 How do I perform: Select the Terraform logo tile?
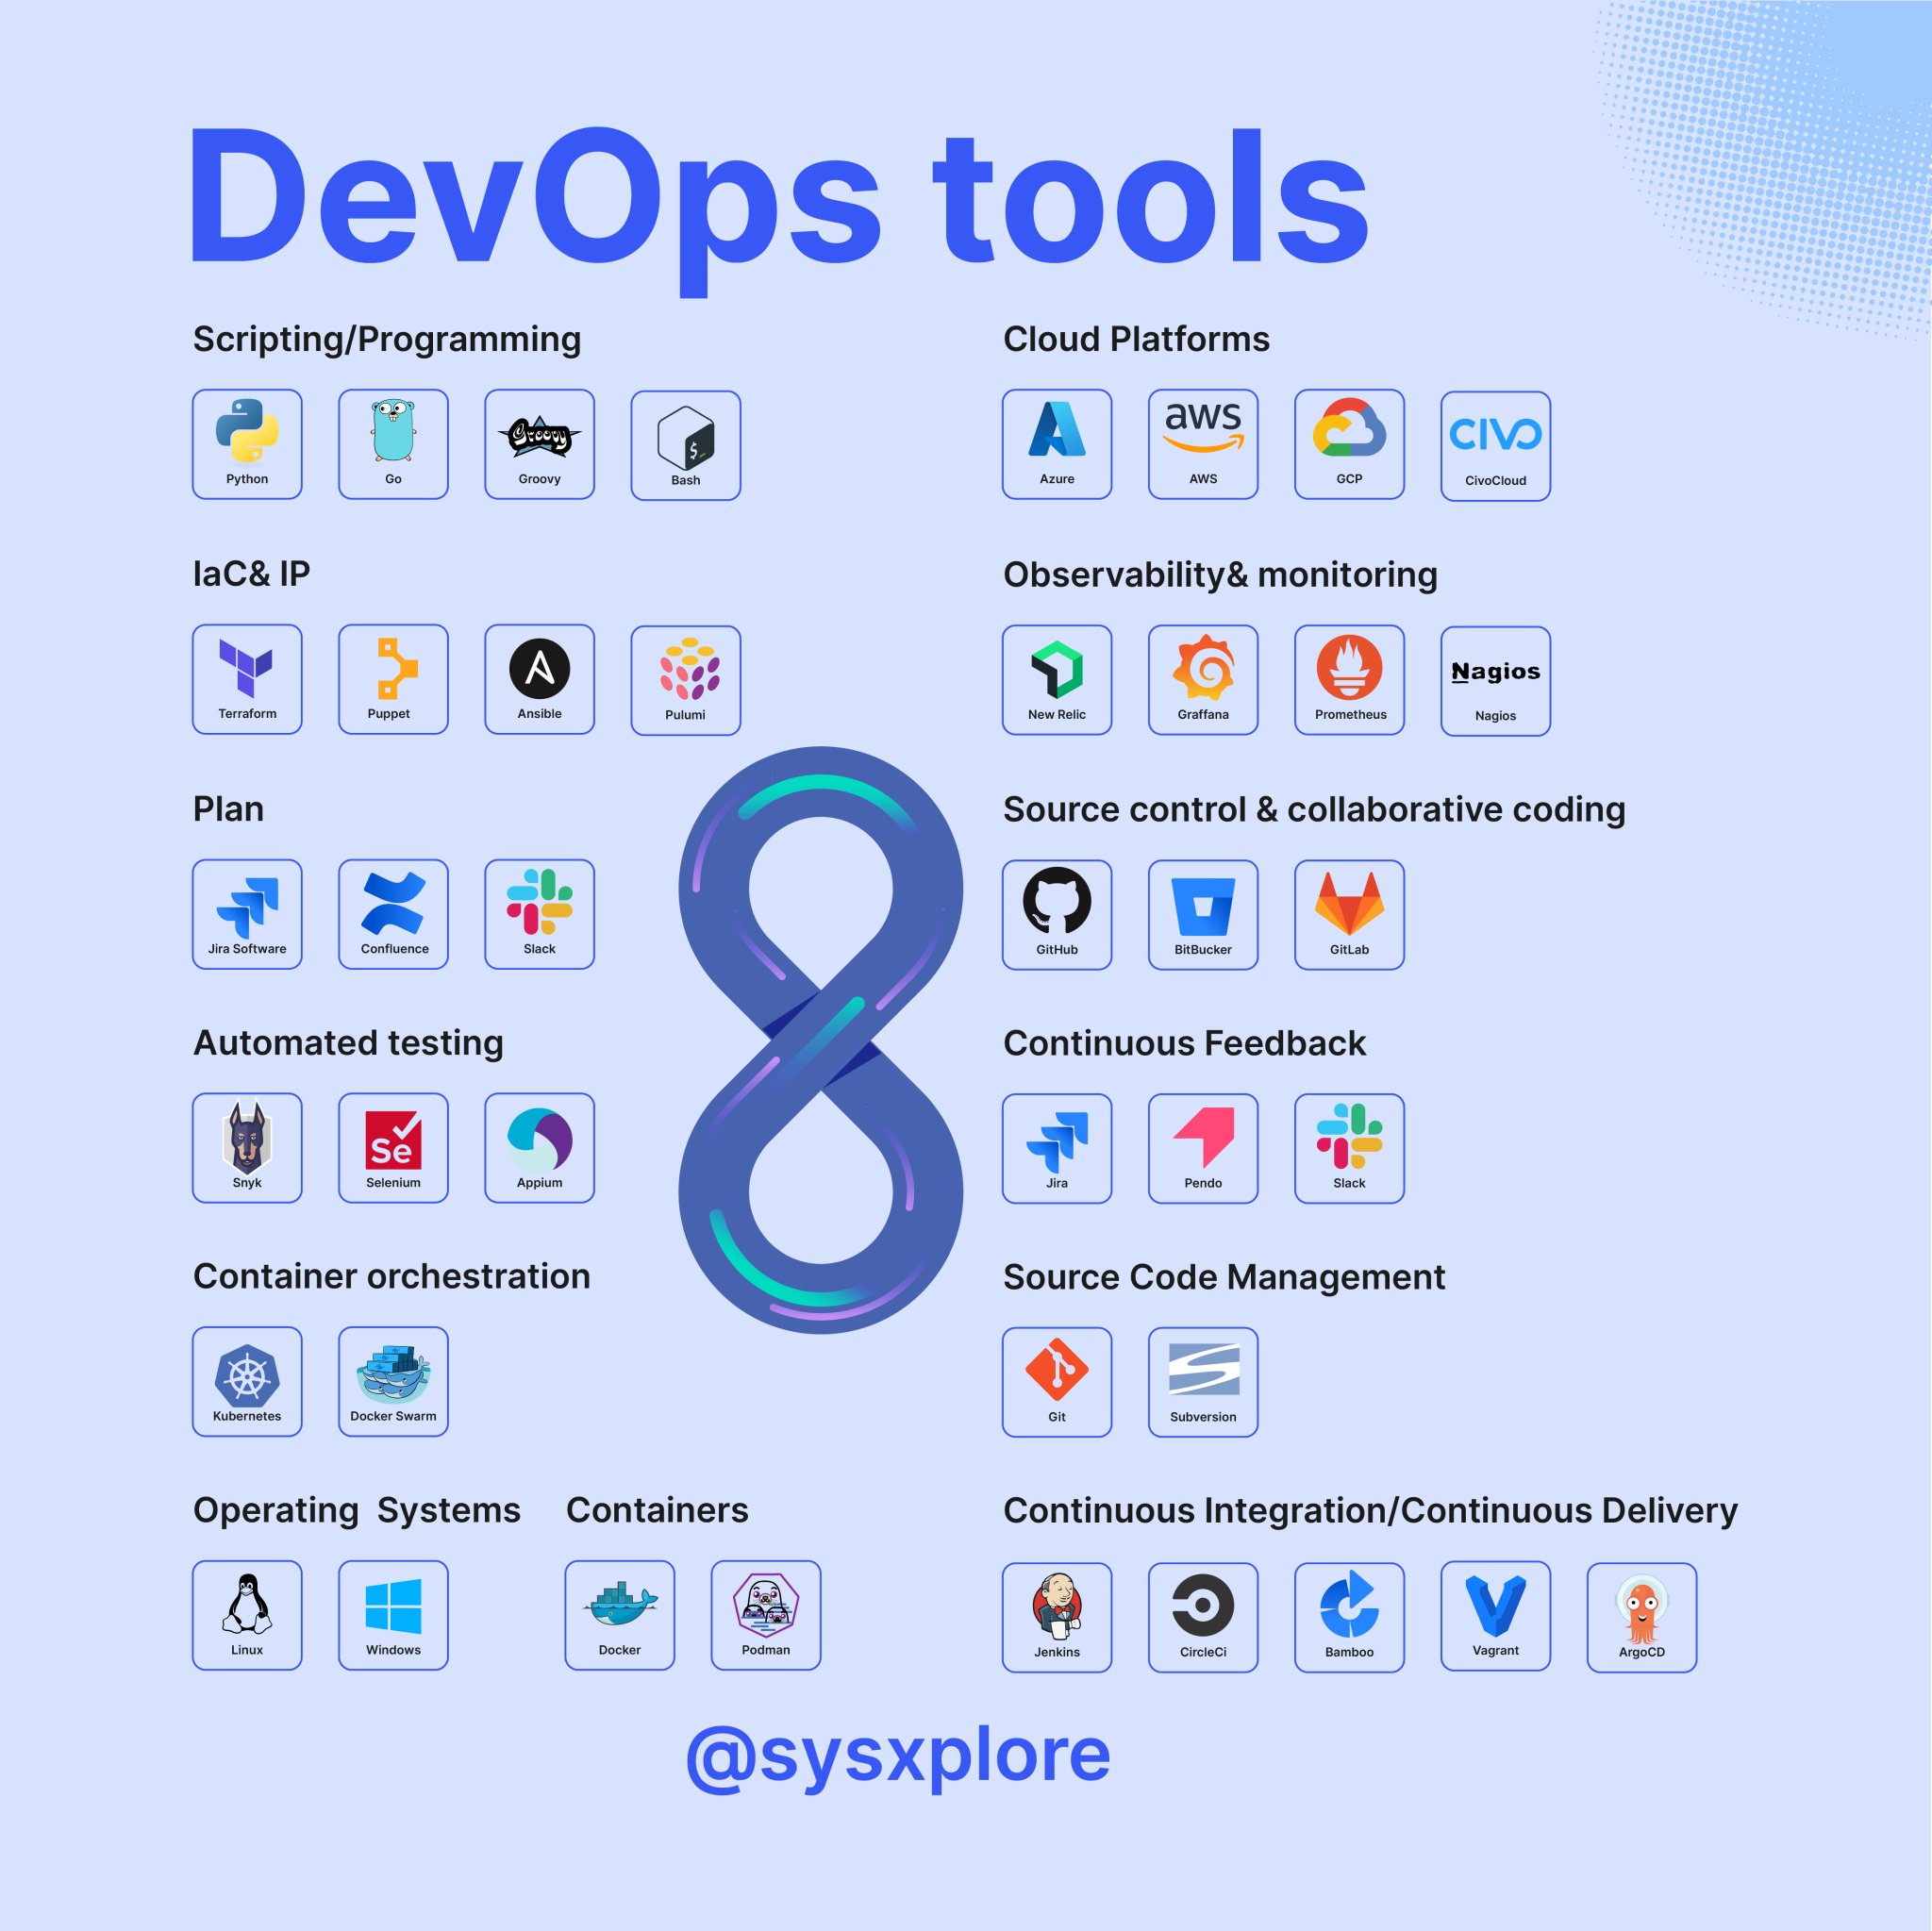(247, 679)
